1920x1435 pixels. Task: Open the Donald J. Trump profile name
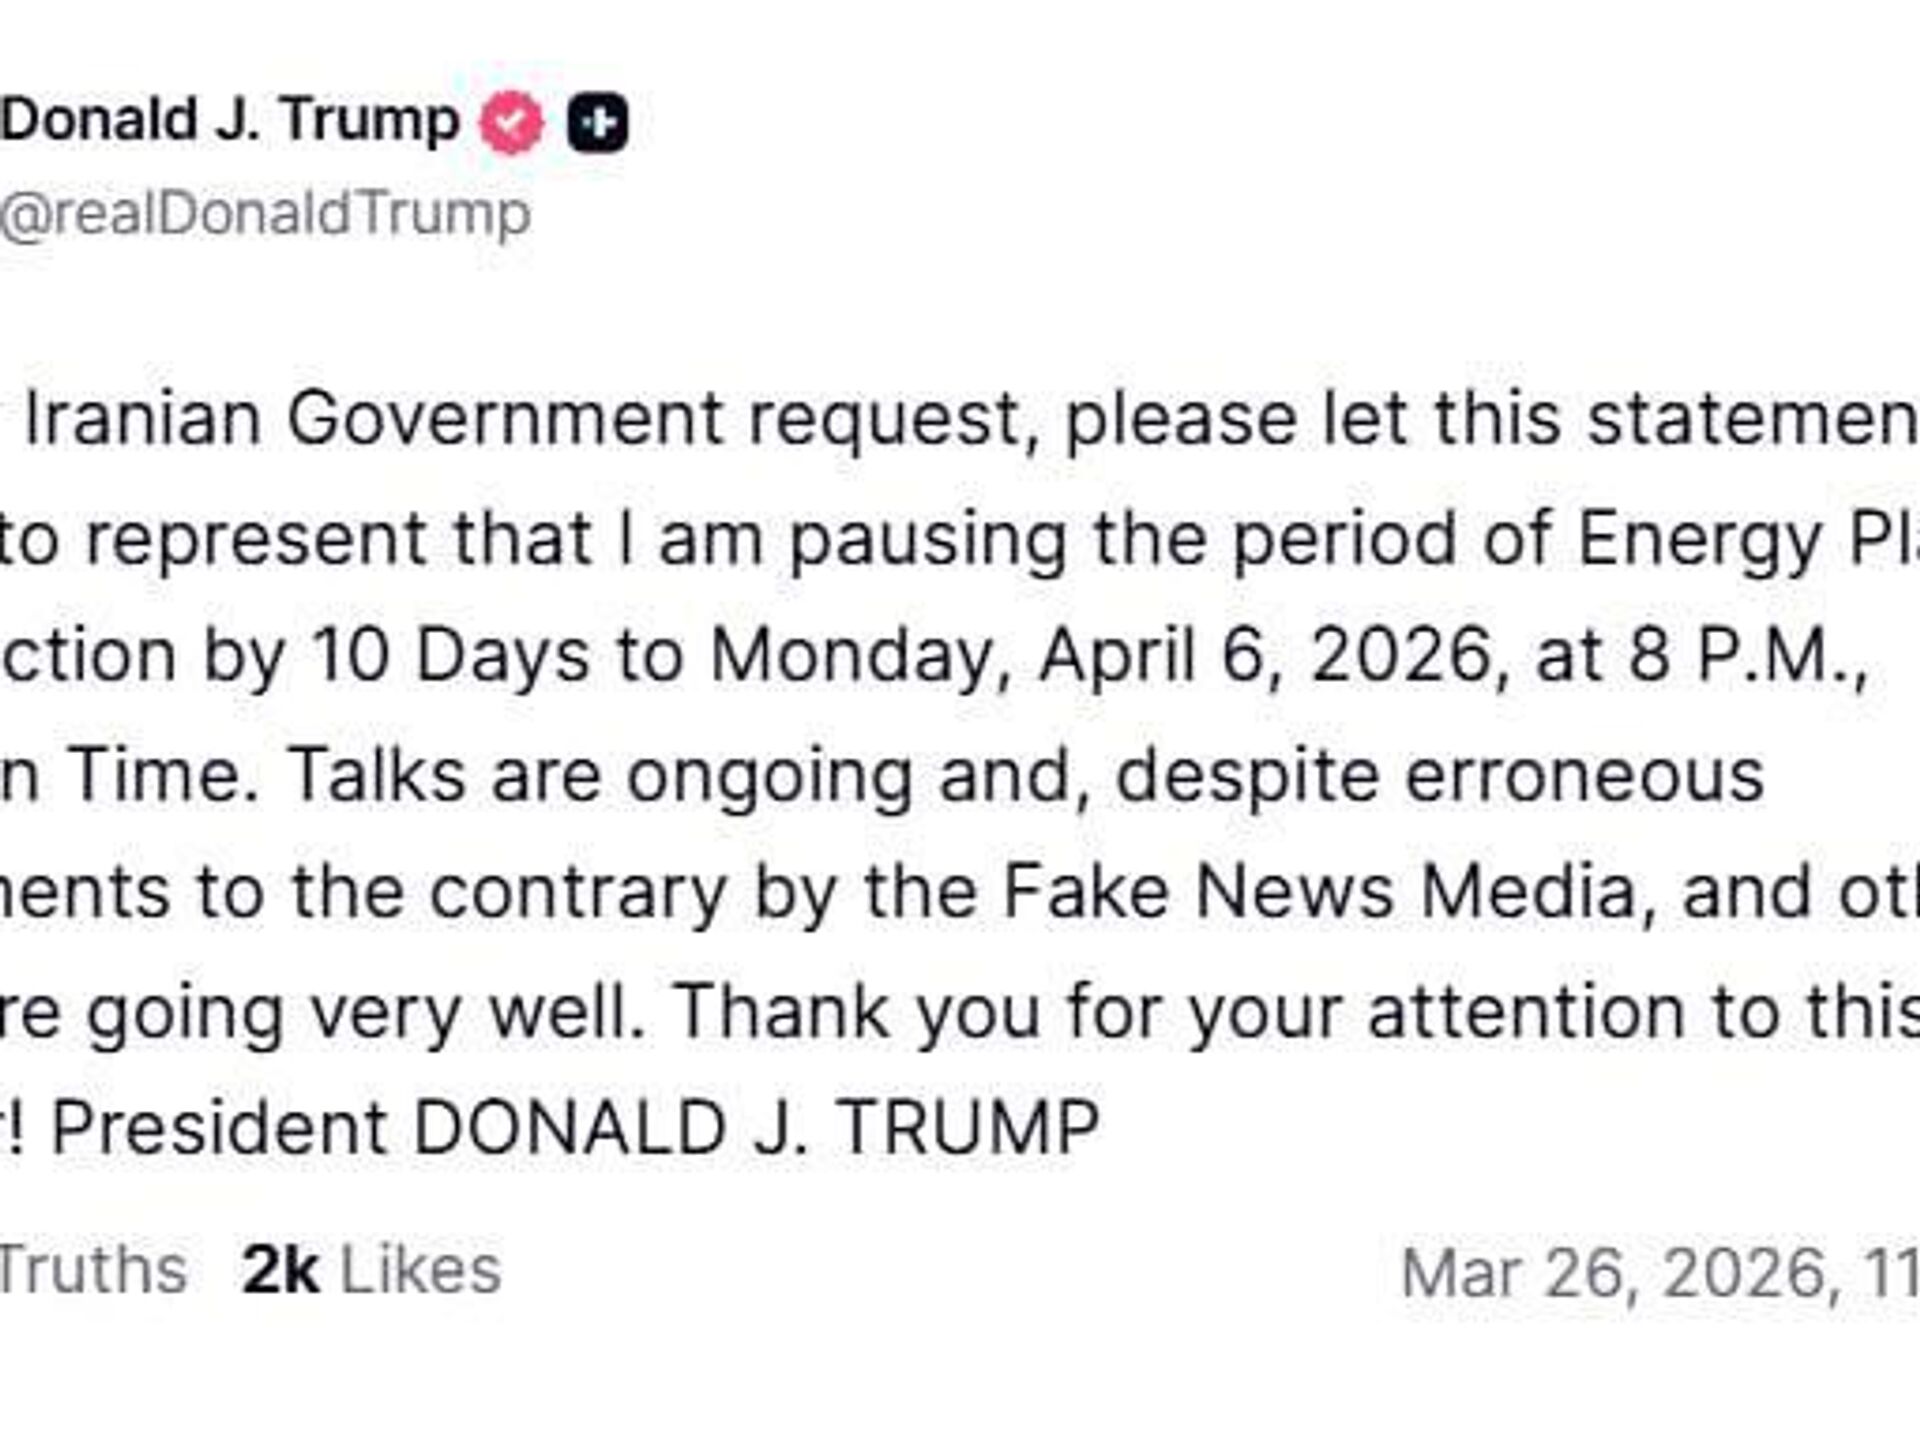click(230, 120)
